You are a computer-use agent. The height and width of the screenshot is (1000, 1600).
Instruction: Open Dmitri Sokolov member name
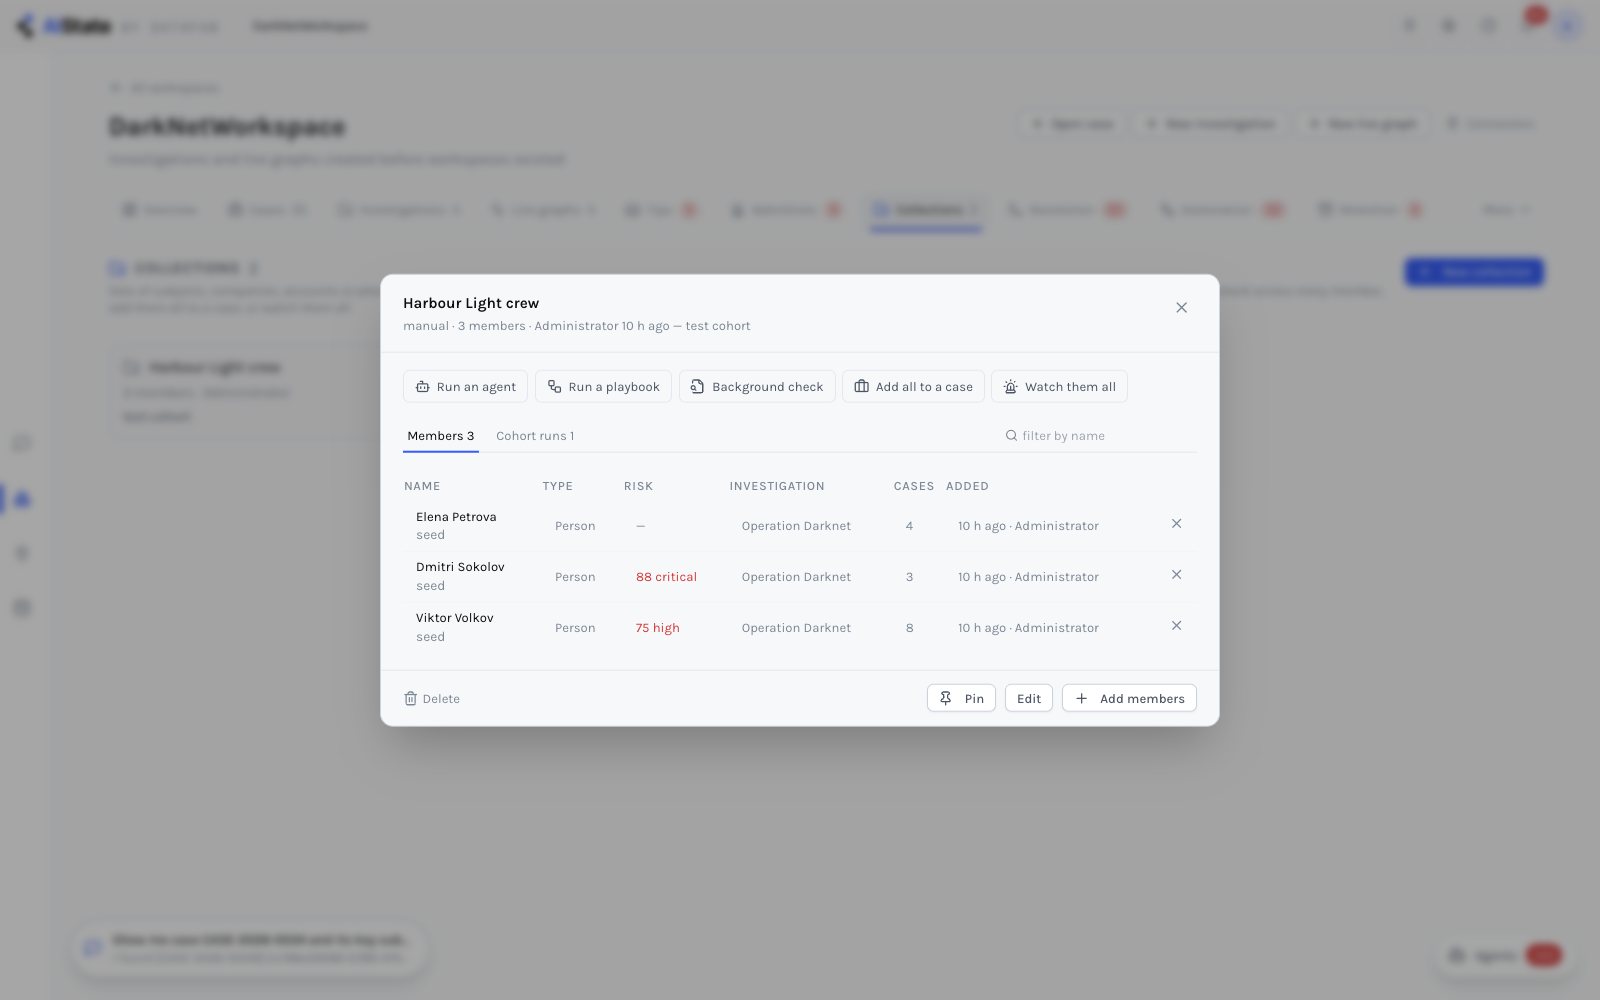tap(460, 567)
